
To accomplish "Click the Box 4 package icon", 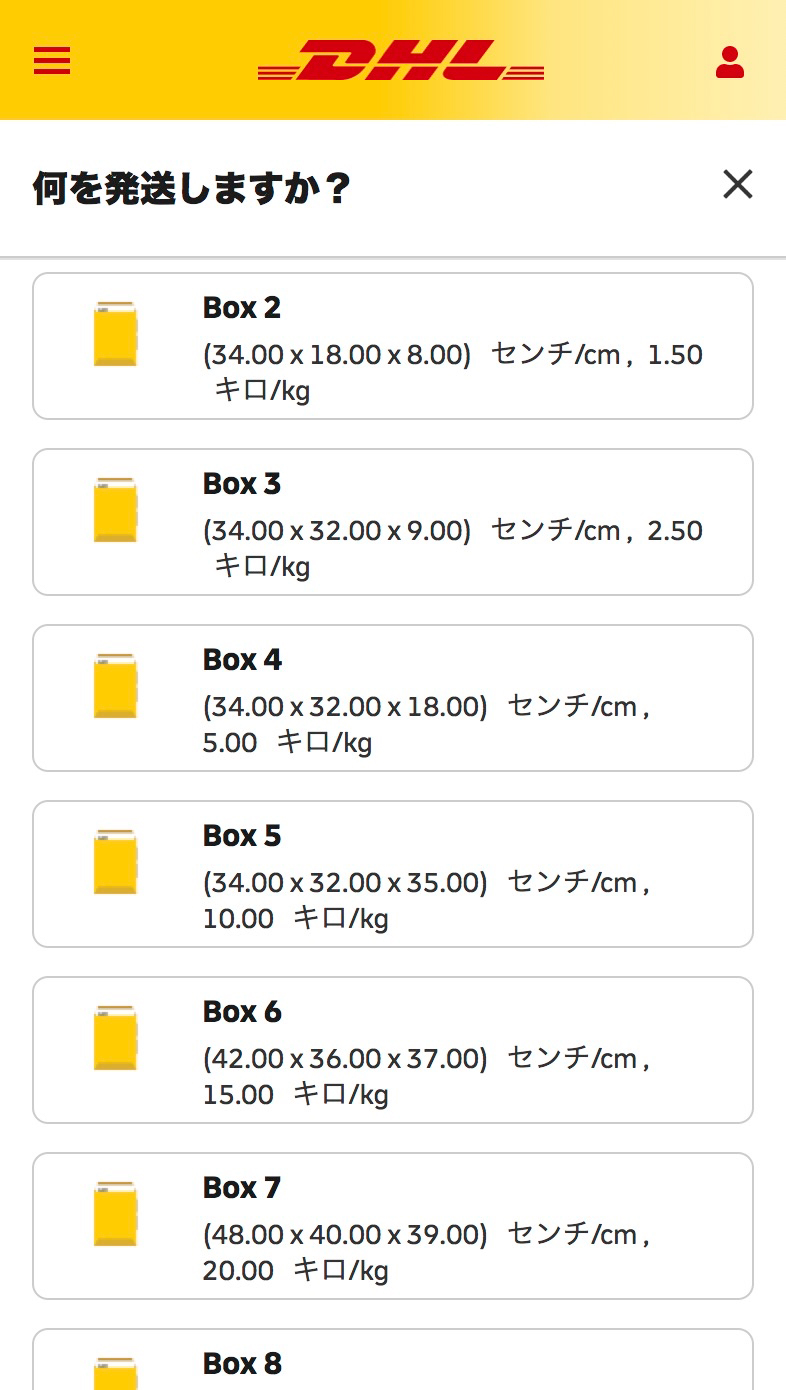I will pos(115,686).
